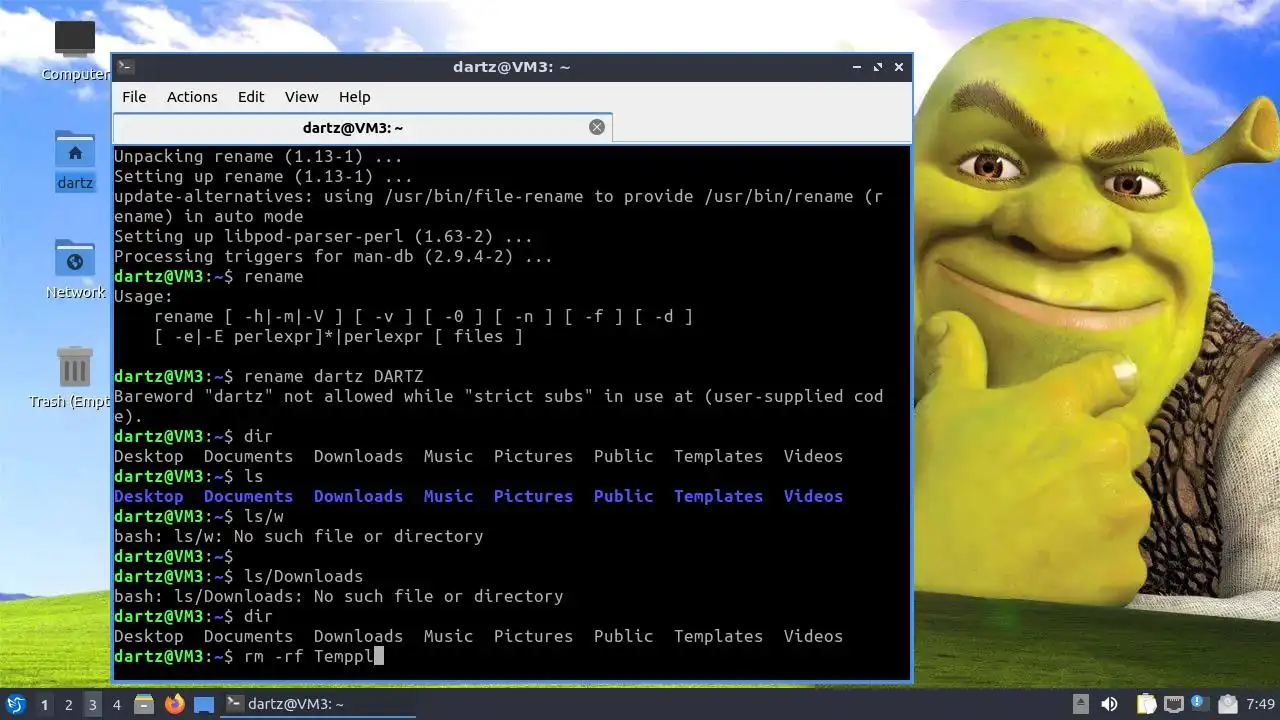Screen dimensions: 1280x720
Task: Click 'bash: ls/w: No such file or directory'
Action: (x=299, y=536)
